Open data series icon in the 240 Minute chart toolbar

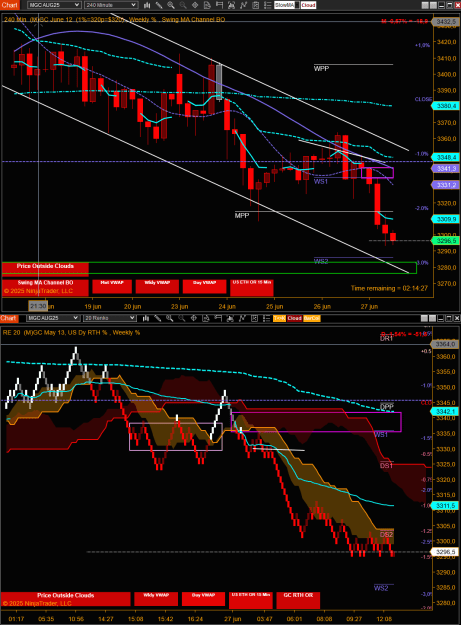pos(231,5)
